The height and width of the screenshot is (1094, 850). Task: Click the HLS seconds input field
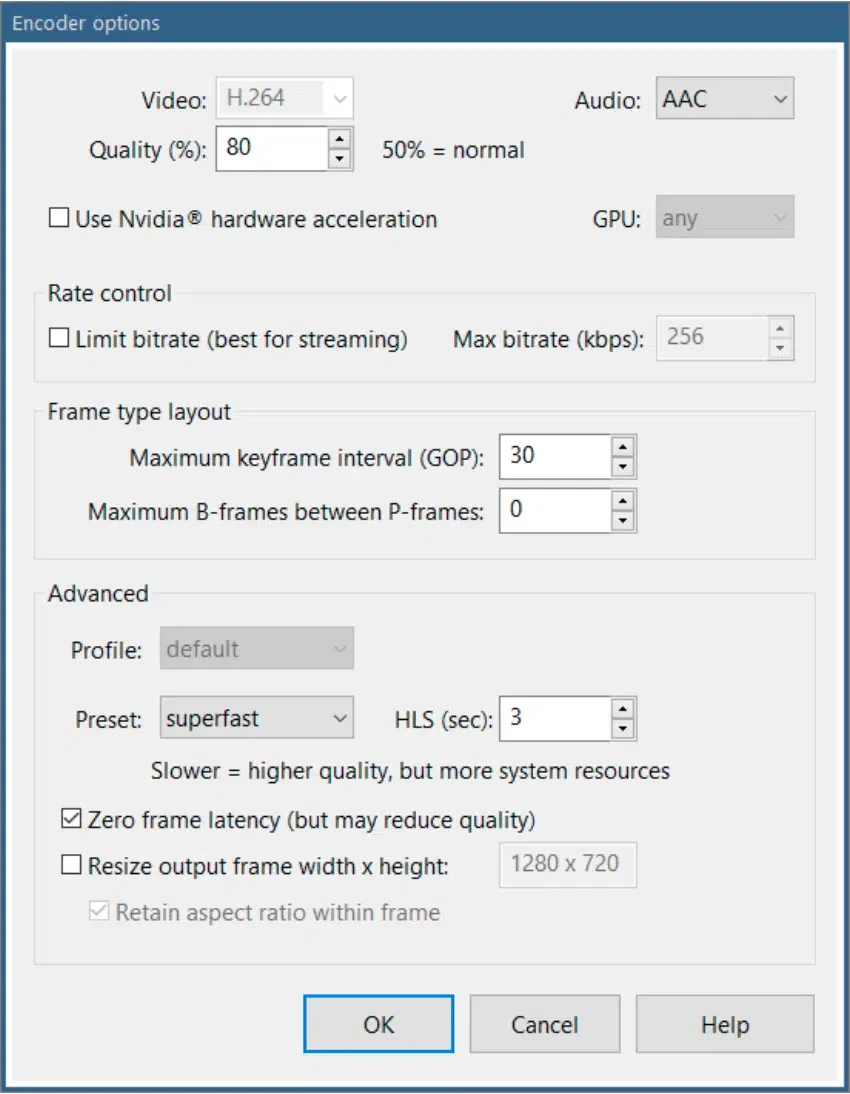[555, 718]
